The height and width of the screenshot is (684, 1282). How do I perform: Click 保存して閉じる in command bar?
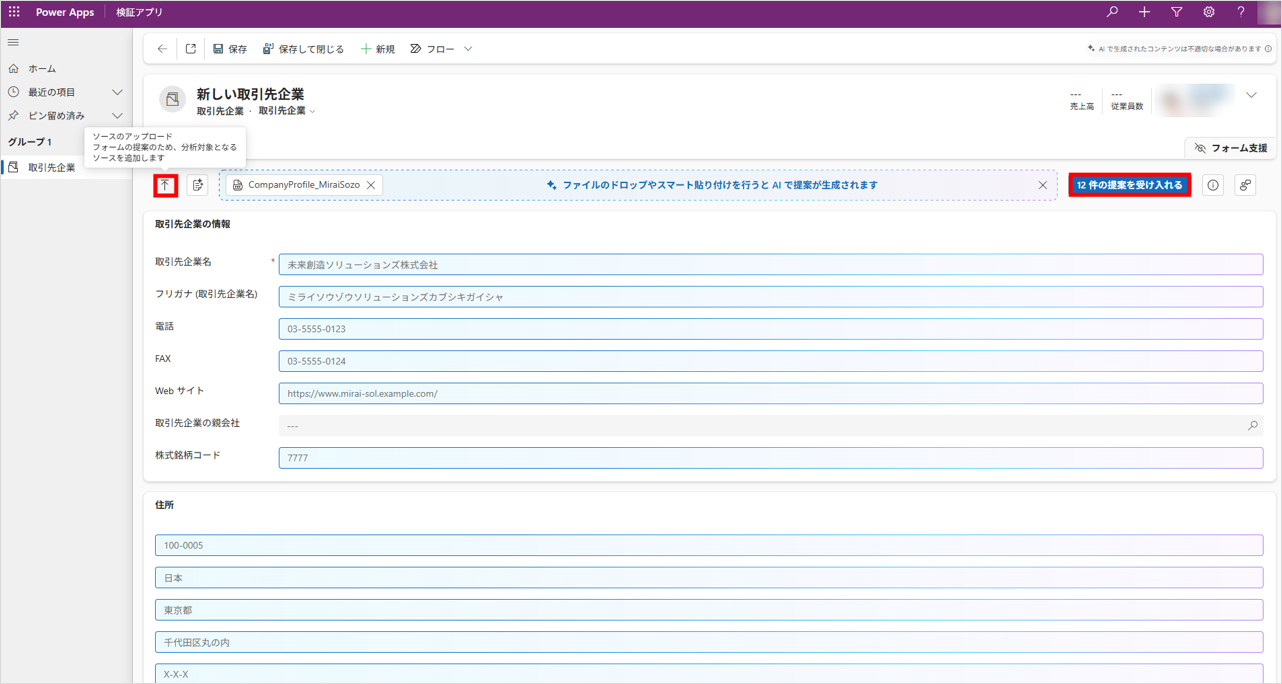[x=303, y=49]
